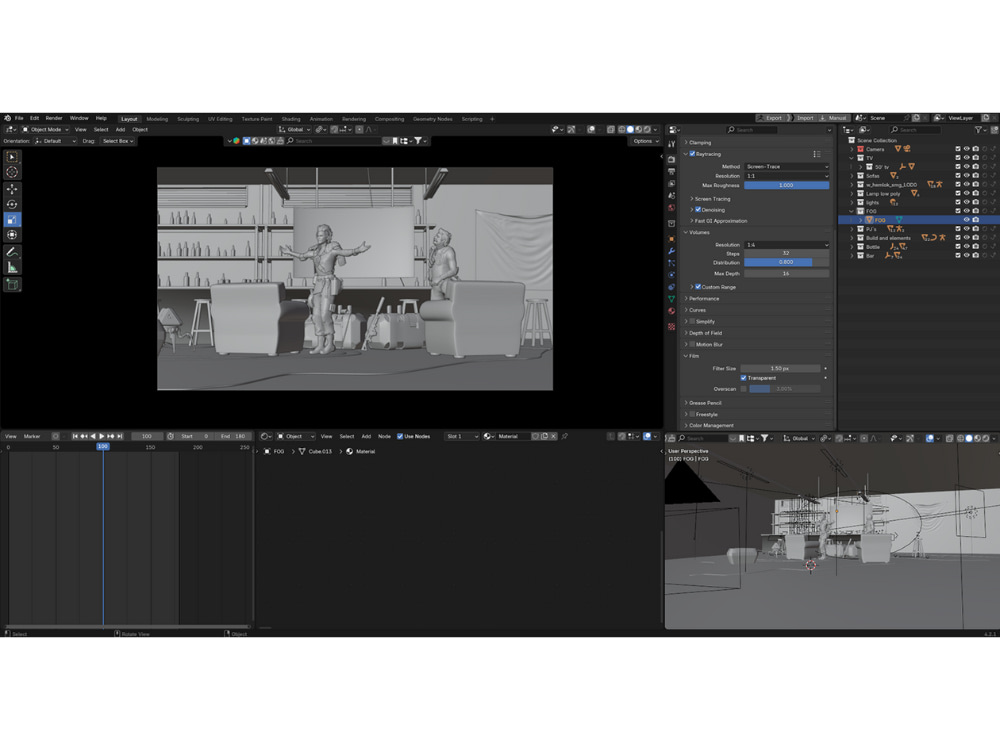The height and width of the screenshot is (750, 1000).
Task: Select the Scale tool
Action: click(x=12, y=220)
